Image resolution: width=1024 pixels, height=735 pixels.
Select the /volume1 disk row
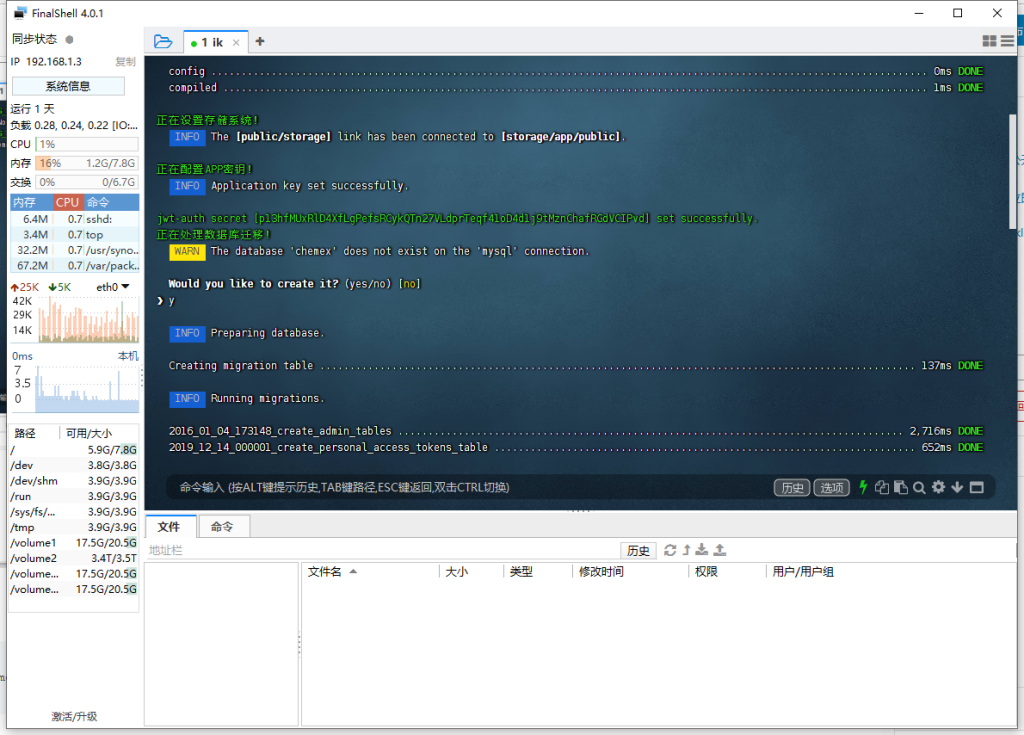(x=74, y=543)
